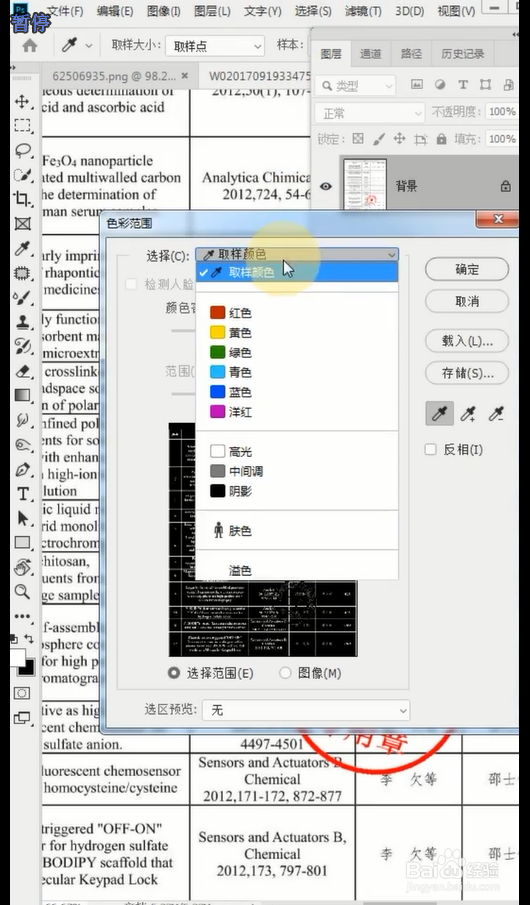
Task: Click the Subtract from Sample eyedropper
Action: 496,414
